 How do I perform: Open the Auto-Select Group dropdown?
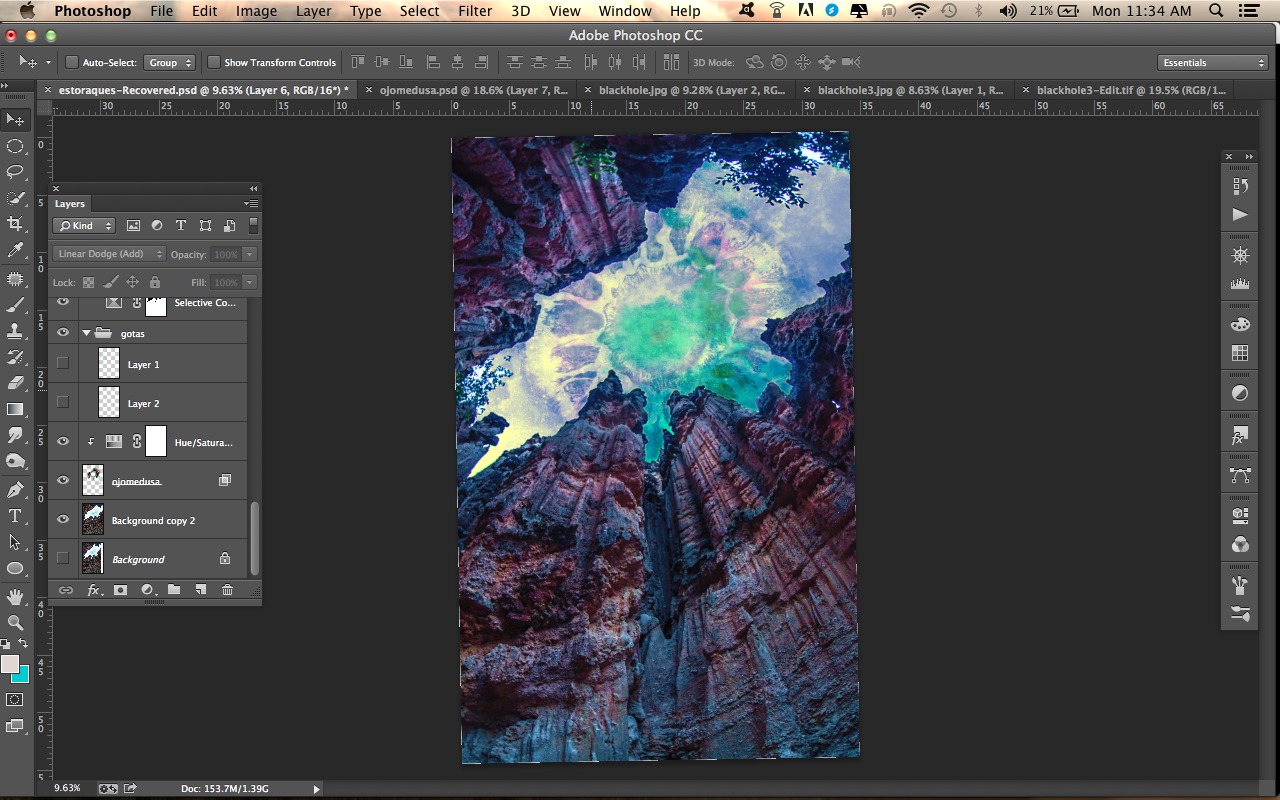click(170, 62)
